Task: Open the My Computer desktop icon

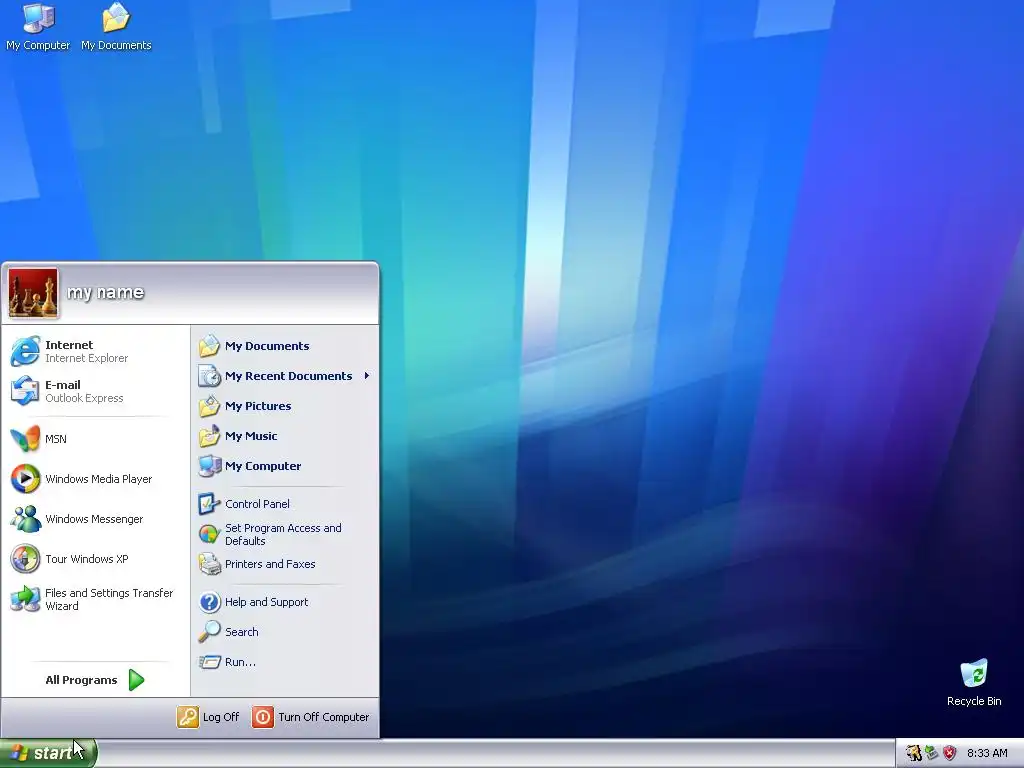Action: [38, 27]
